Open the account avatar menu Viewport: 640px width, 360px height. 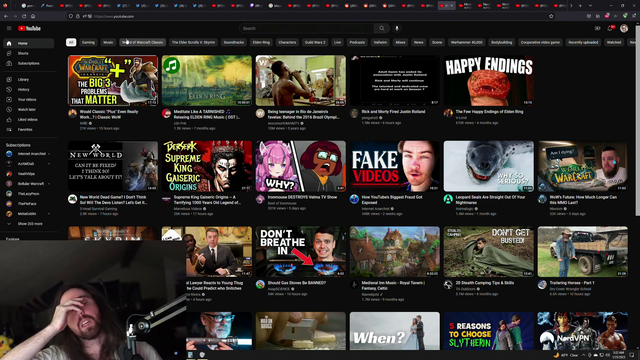pos(624,28)
